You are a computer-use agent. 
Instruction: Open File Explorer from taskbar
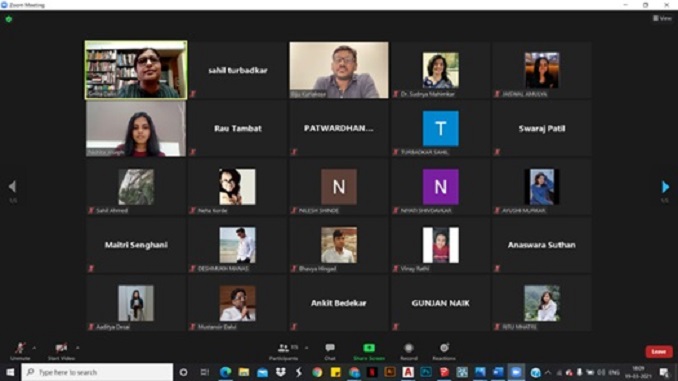tap(244, 372)
